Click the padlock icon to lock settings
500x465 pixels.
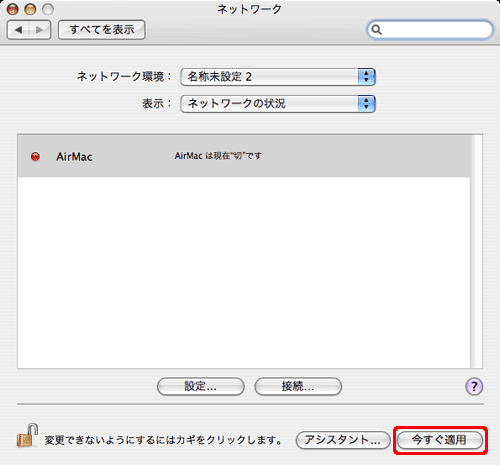[27, 435]
